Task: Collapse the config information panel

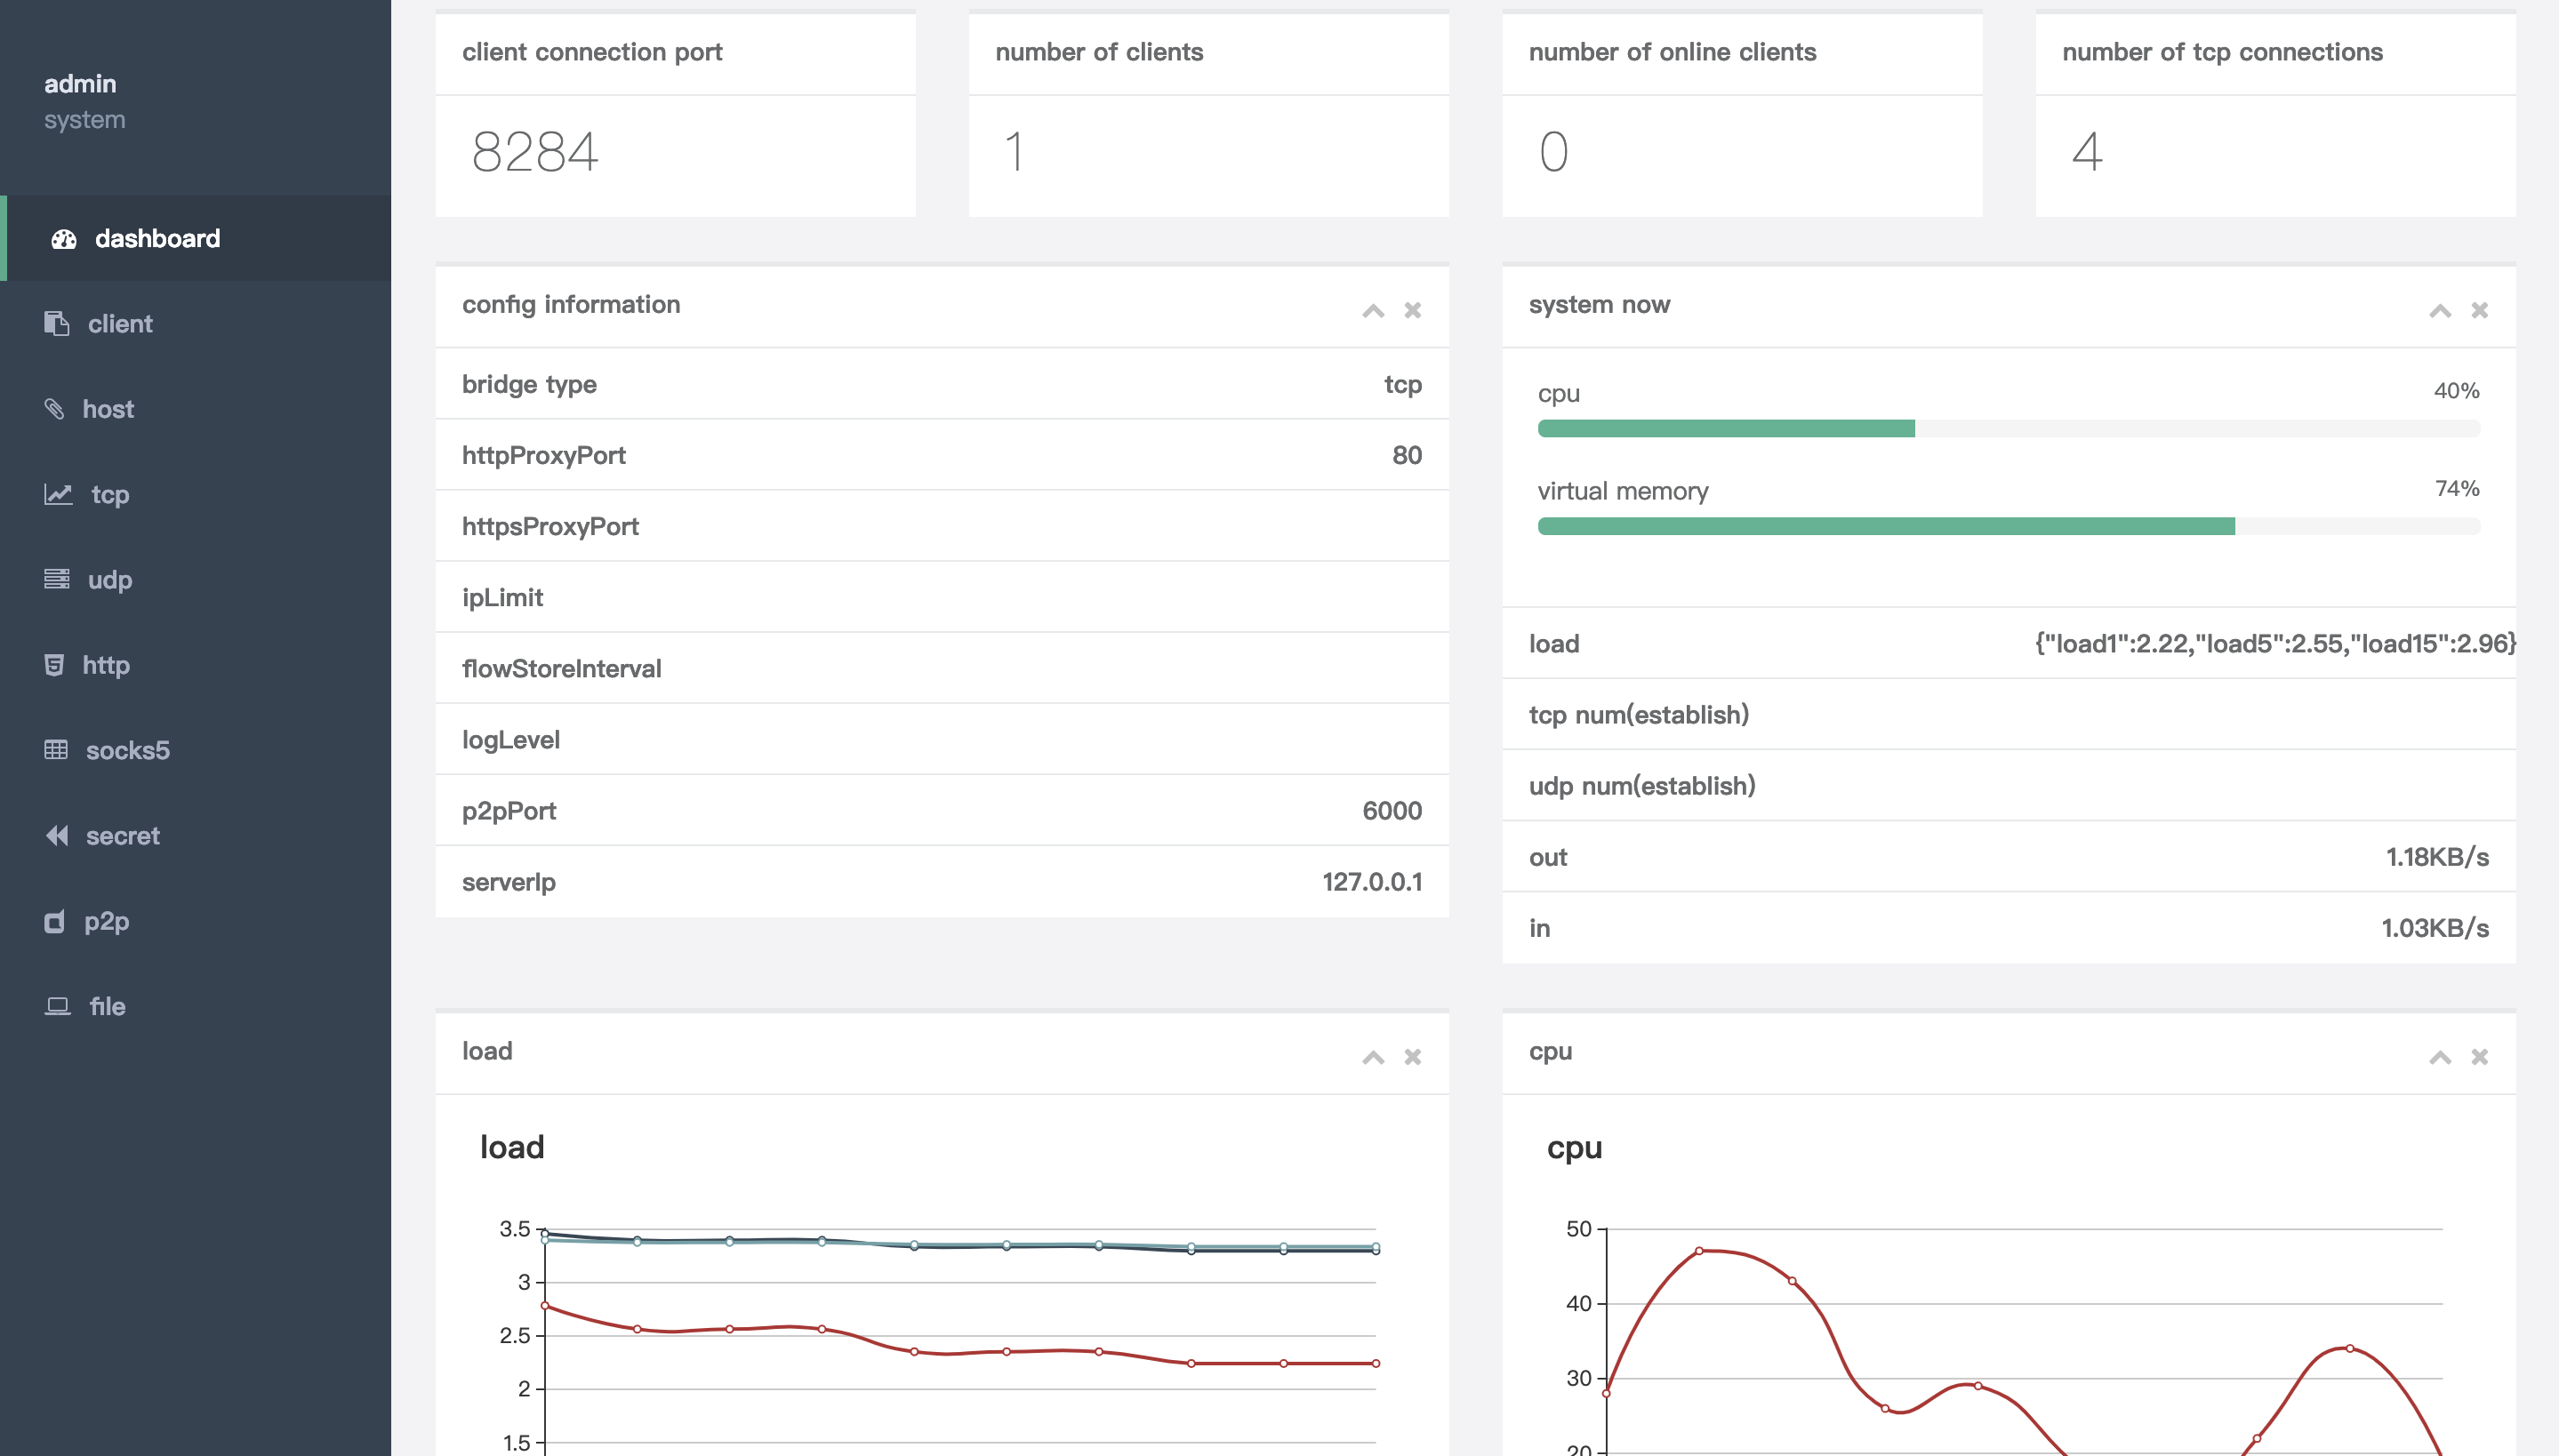Action: coord(1373,311)
